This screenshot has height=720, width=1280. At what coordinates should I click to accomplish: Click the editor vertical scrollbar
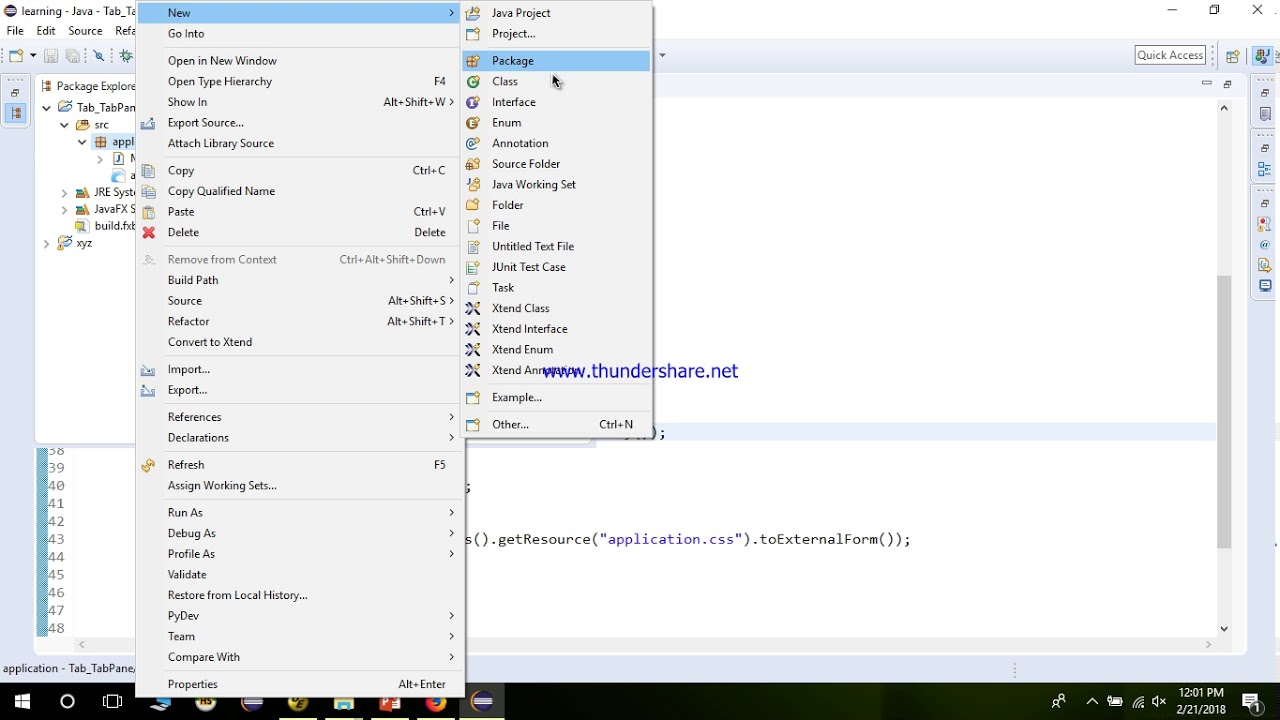1224,411
